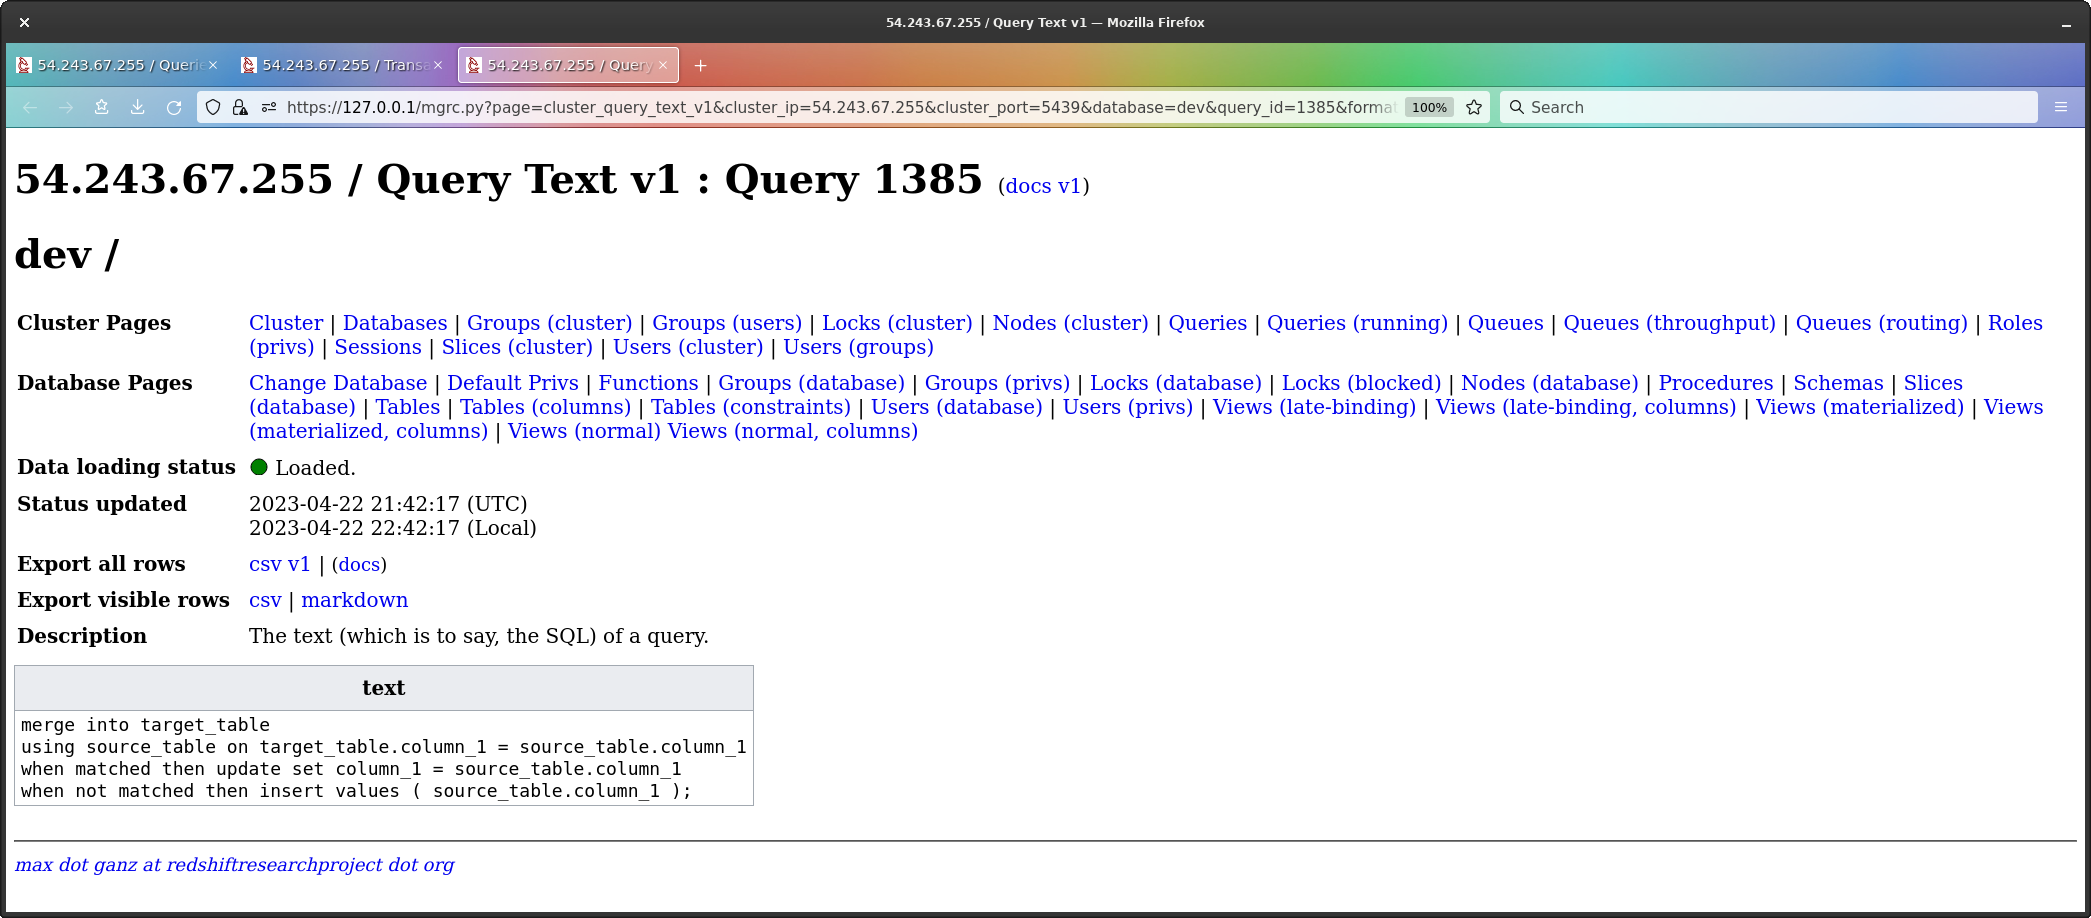The image size is (2091, 918).
Task: Export visible rows as markdown
Action: (x=355, y=600)
